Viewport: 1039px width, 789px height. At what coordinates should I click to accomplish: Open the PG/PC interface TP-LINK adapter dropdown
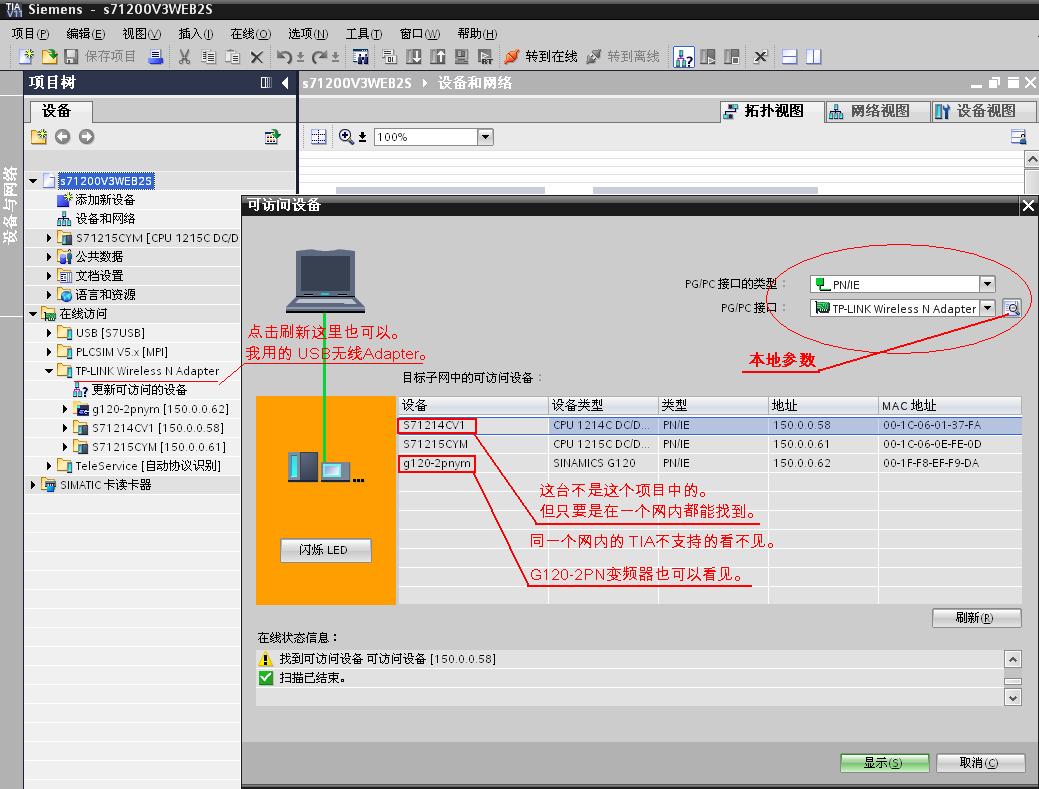coord(987,308)
